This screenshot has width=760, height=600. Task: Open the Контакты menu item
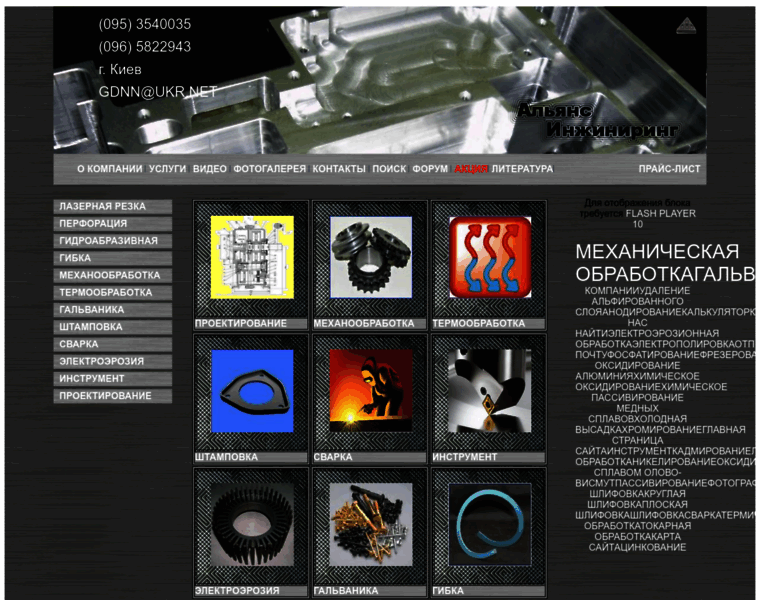tap(339, 169)
